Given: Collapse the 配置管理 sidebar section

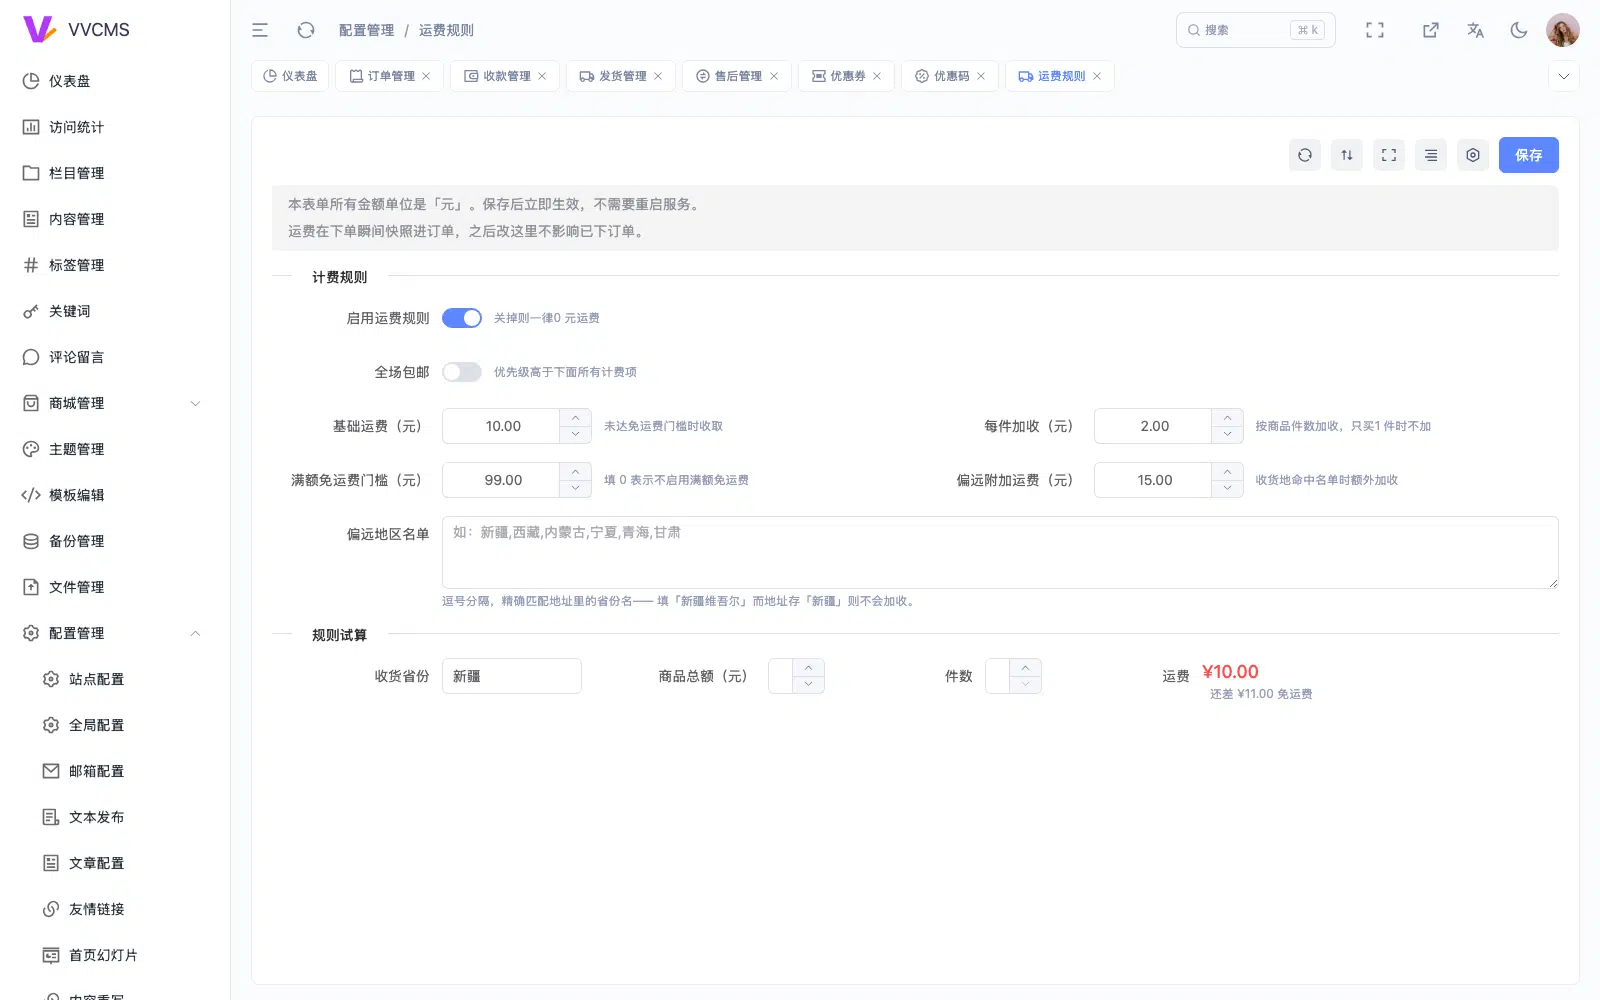Looking at the screenshot, I should click(115, 633).
